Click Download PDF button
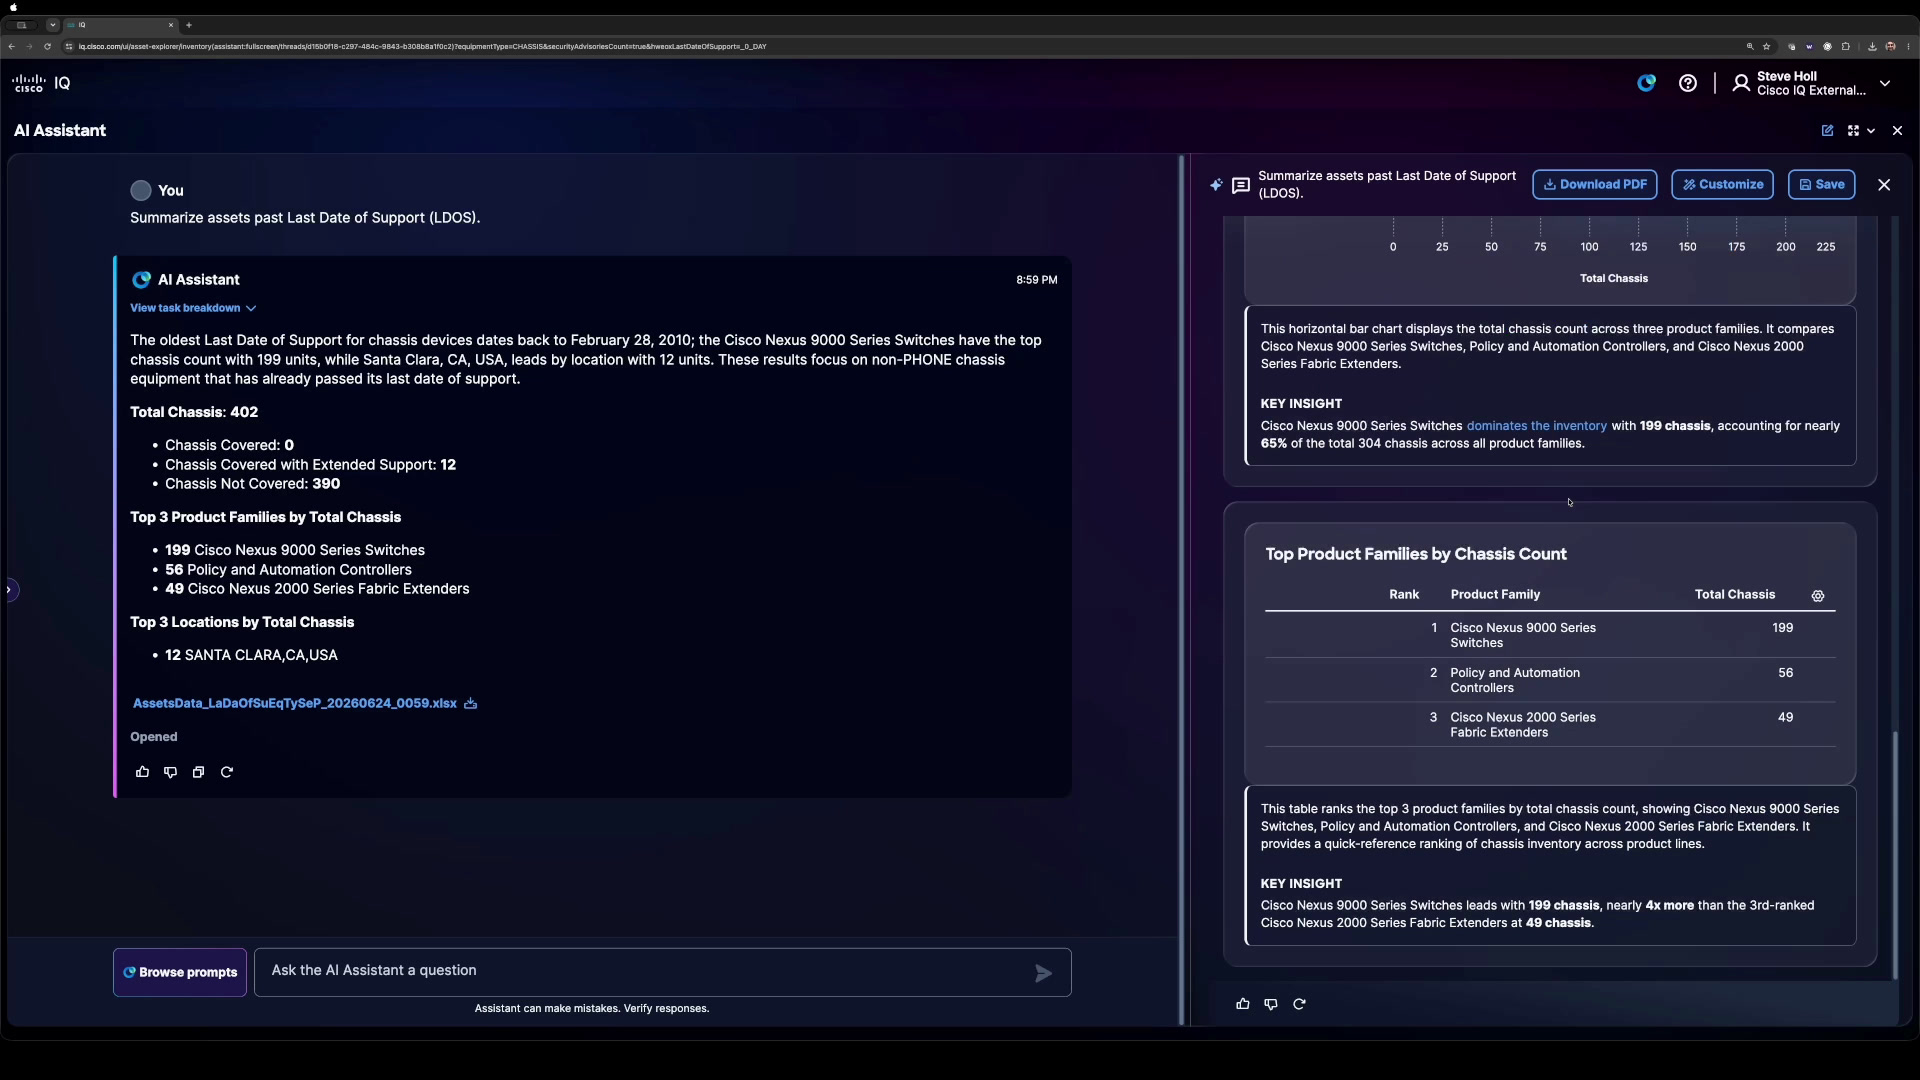 point(1595,184)
